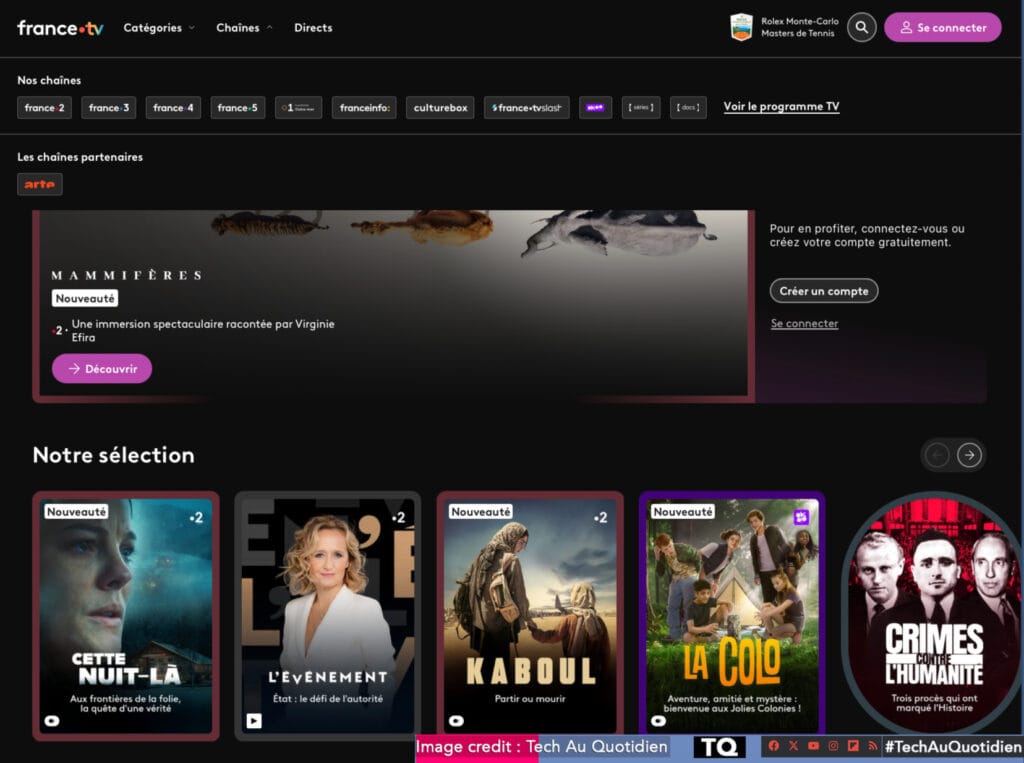Image resolution: width=1024 pixels, height=763 pixels.
Task: Click 'État : le défi de l'autorité' text
Action: (x=328, y=698)
